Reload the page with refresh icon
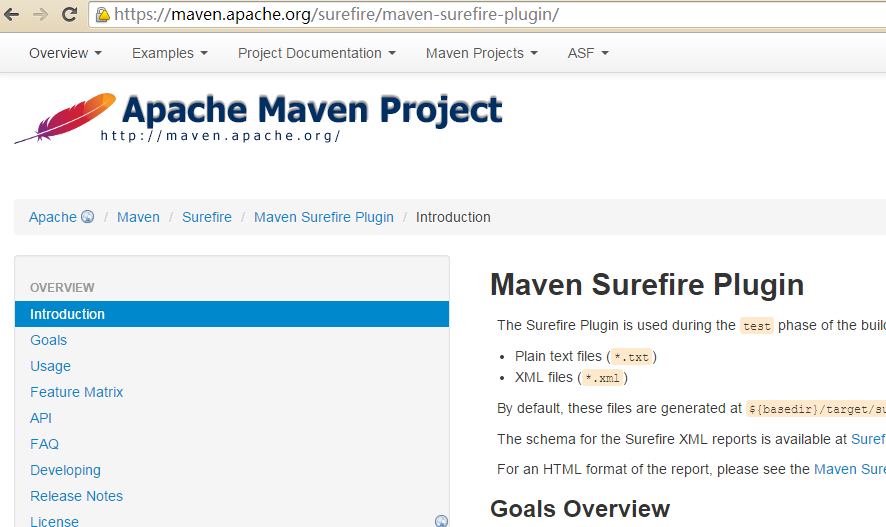 point(70,14)
